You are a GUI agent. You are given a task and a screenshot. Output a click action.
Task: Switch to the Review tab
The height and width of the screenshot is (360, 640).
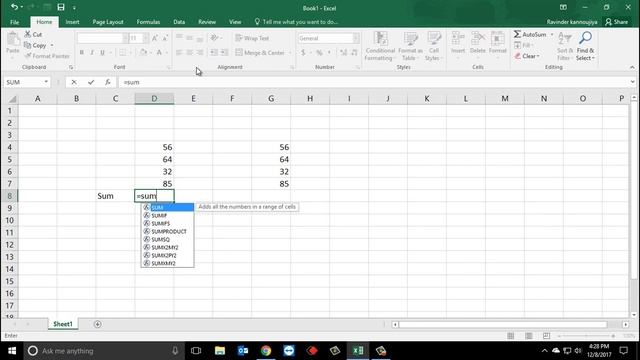[207, 22]
